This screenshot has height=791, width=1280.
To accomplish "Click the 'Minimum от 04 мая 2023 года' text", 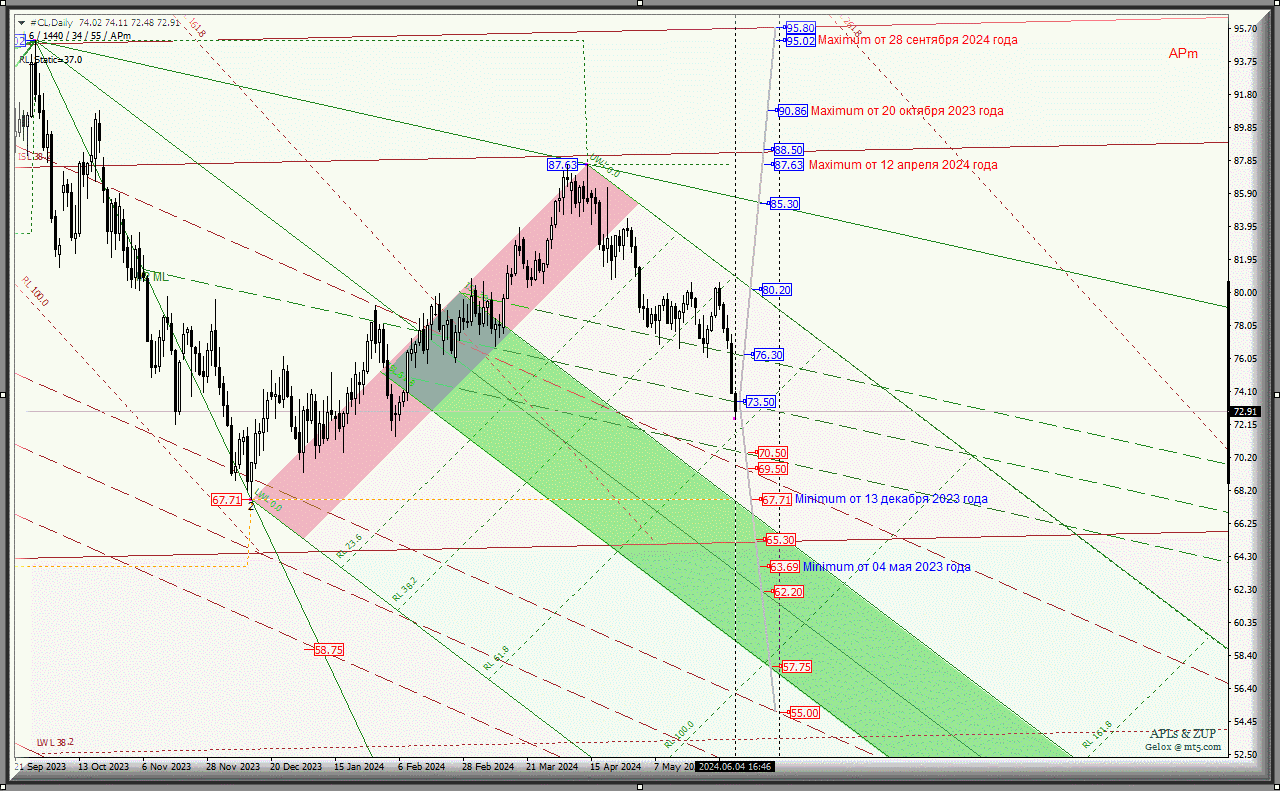I will 886,567.
